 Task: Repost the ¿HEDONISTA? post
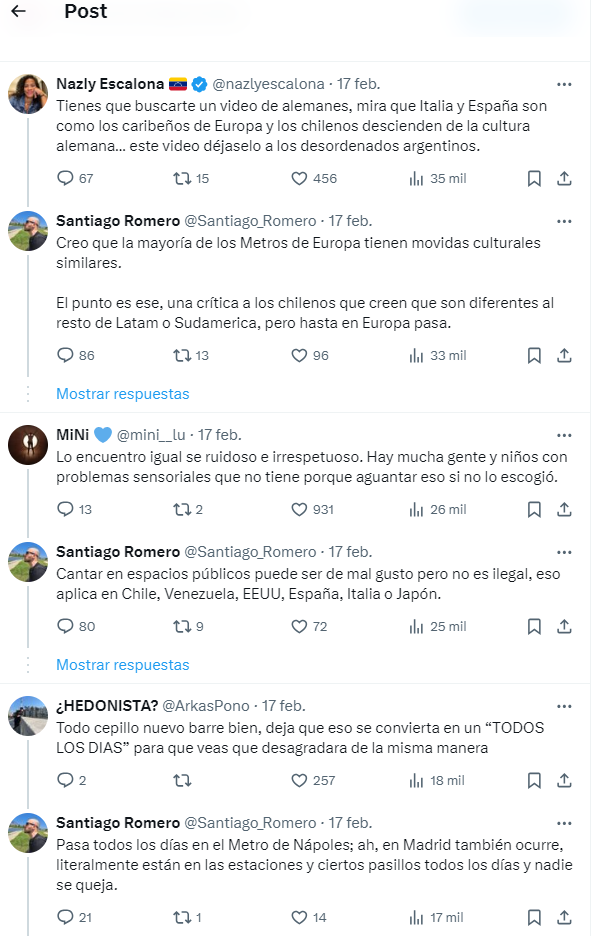(x=182, y=780)
